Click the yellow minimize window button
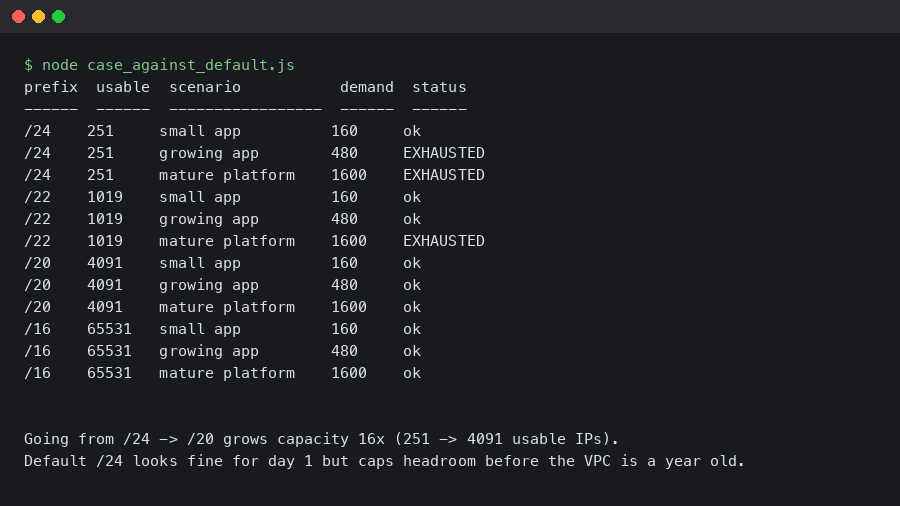Image resolution: width=900 pixels, height=506 pixels. pos(38,17)
